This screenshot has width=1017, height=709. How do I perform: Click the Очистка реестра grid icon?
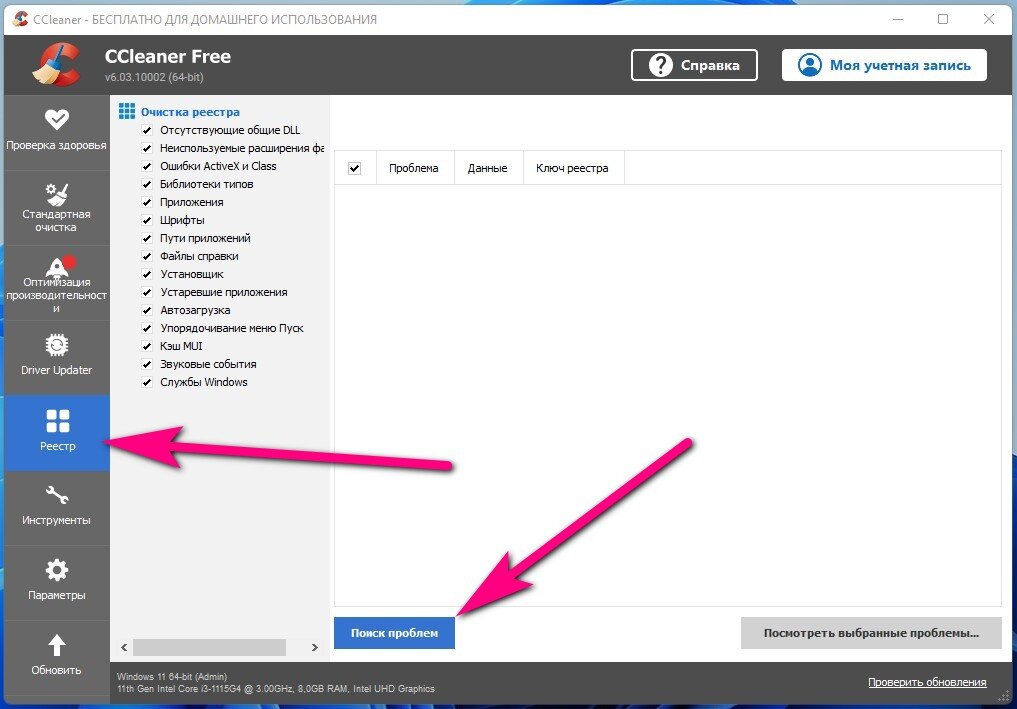click(x=126, y=111)
